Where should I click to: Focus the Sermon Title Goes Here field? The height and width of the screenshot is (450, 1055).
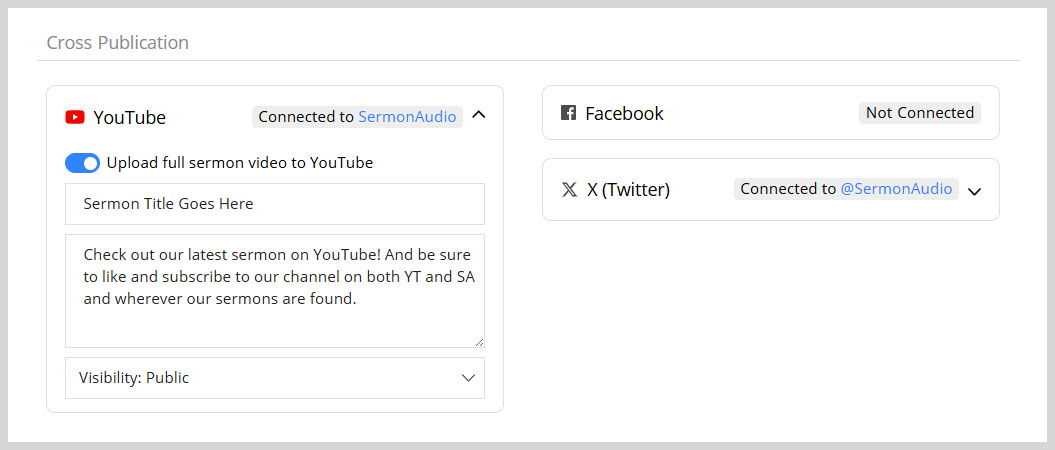275,204
